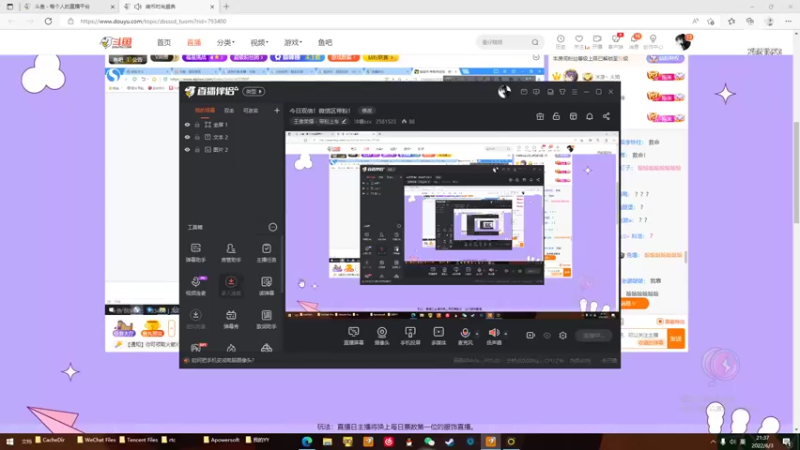Switch to the second scene tab
The height and width of the screenshot is (450, 800).
pyautogui.click(x=229, y=110)
